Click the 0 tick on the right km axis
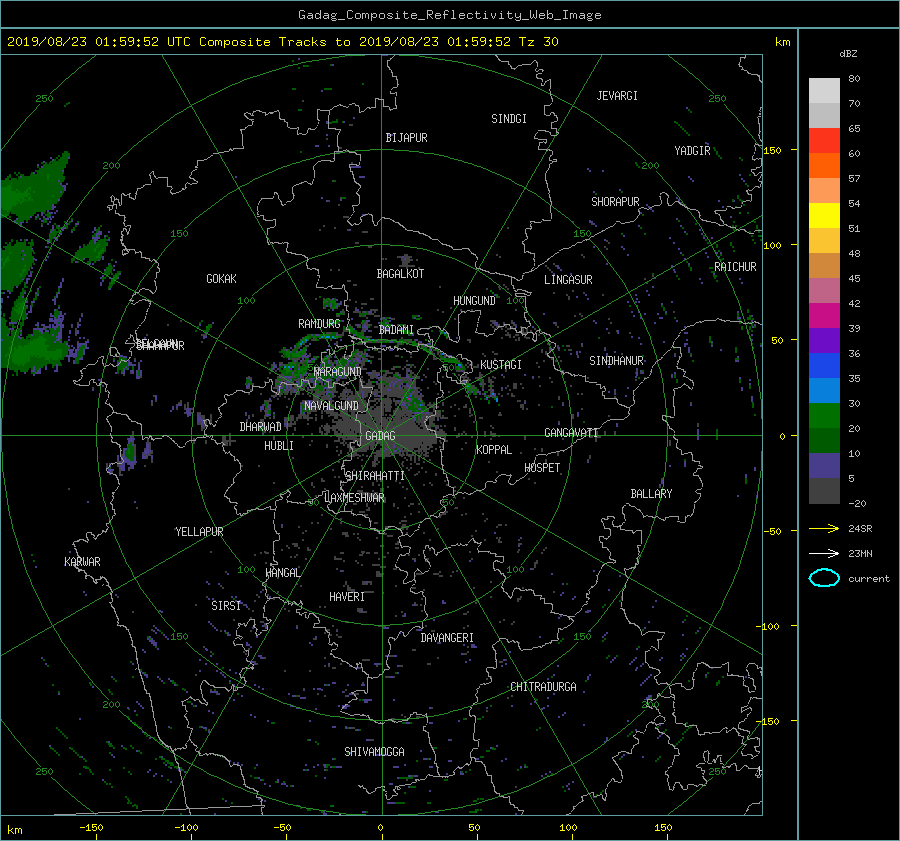This screenshot has width=900, height=841. click(782, 436)
